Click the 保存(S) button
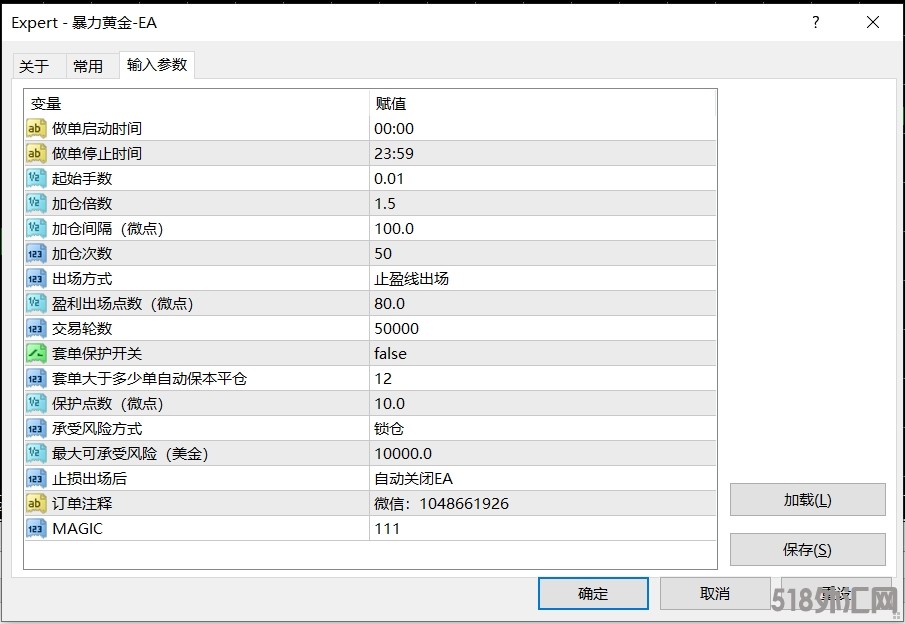This screenshot has height=624, width=905. pyautogui.click(x=807, y=549)
